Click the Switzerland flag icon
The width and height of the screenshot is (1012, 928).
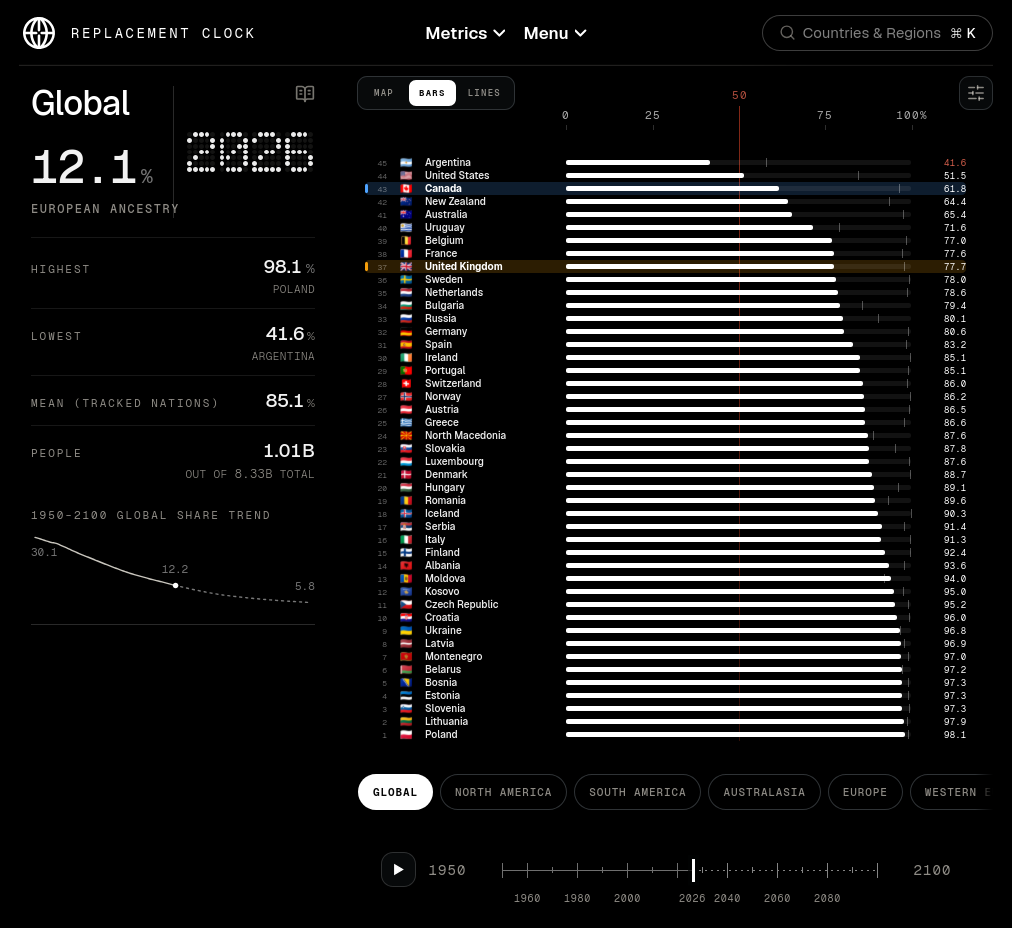[406, 383]
